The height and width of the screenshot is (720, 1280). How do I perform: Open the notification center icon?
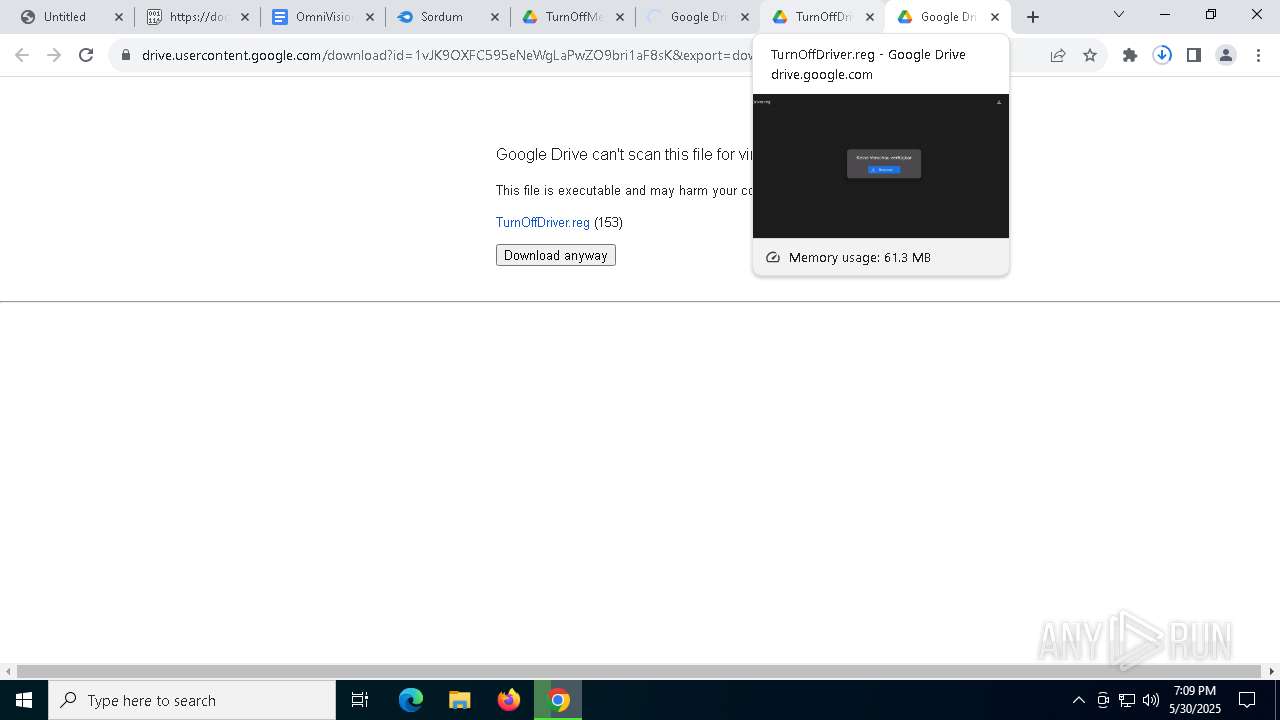click(x=1247, y=700)
